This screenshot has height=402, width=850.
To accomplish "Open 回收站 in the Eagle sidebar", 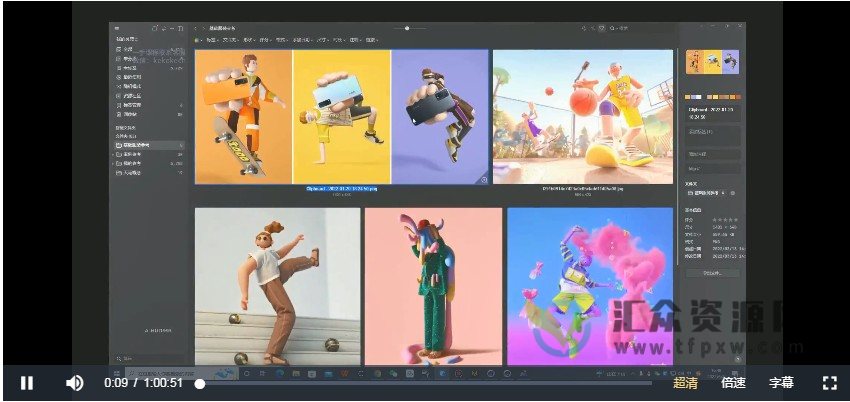I will [x=149, y=115].
